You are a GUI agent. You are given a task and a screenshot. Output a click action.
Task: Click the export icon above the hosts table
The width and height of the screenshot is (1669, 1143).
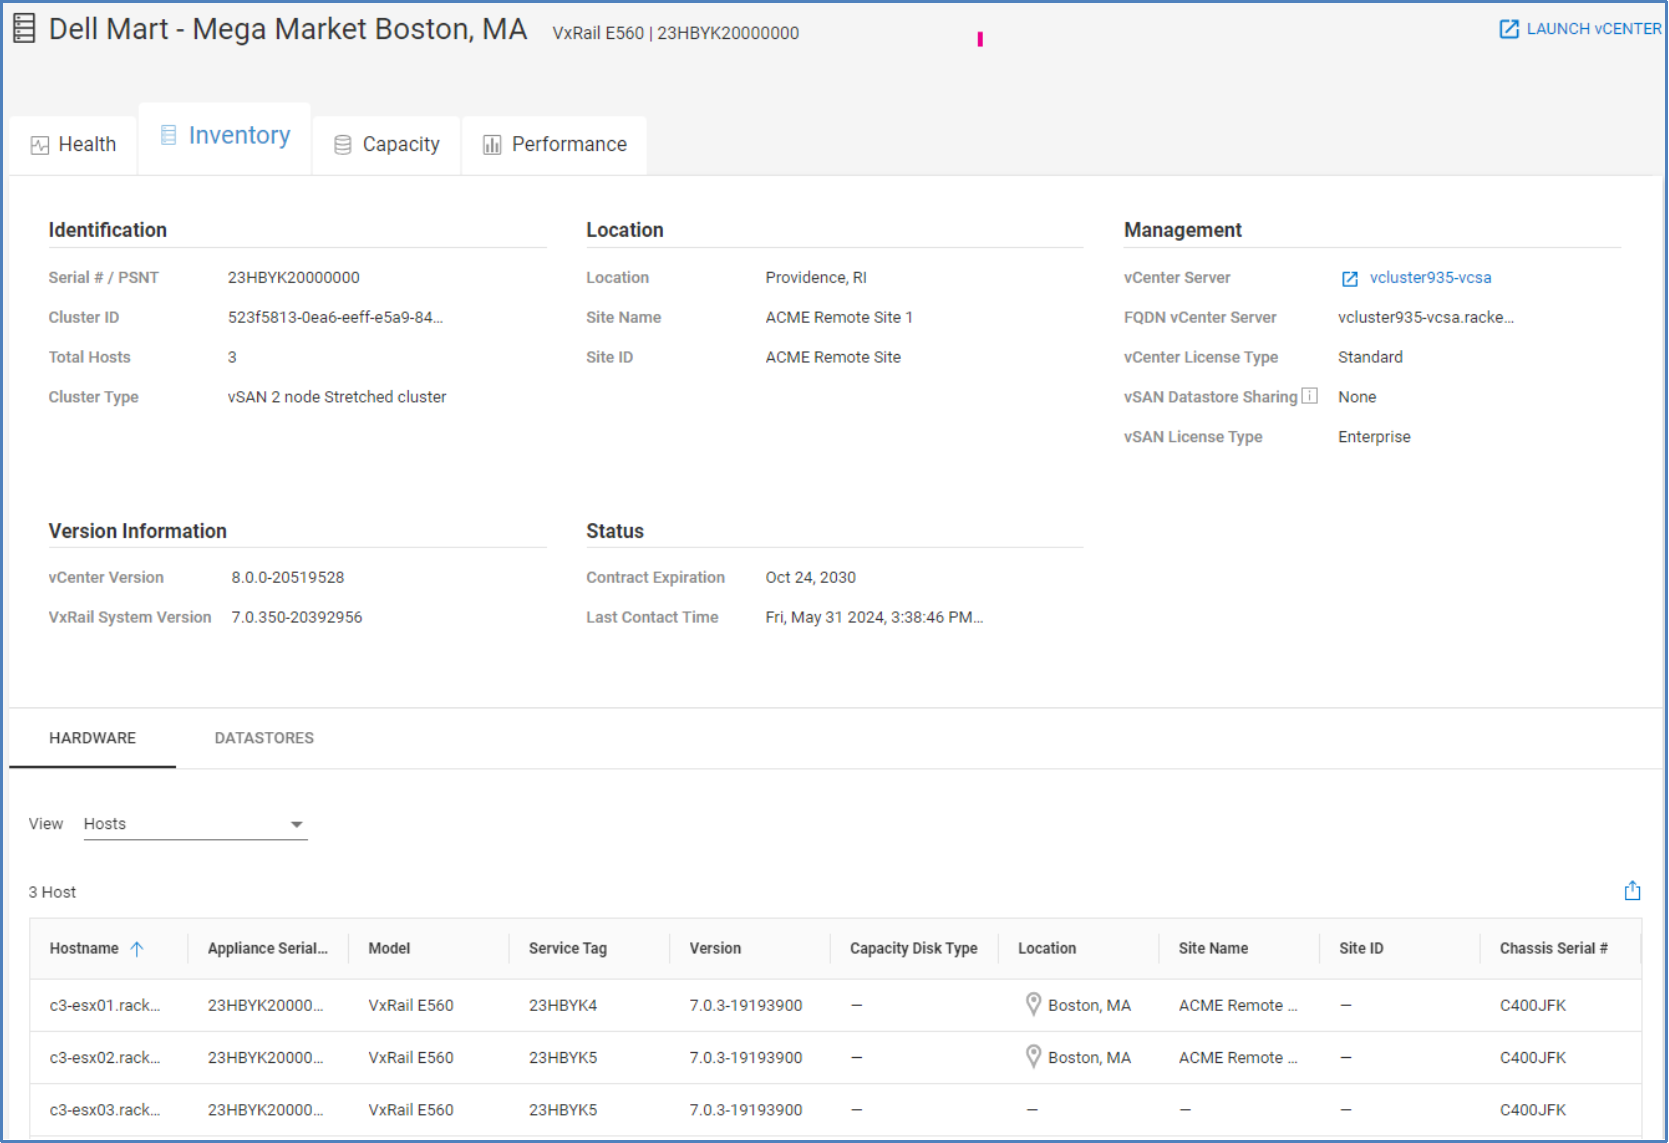(x=1632, y=891)
